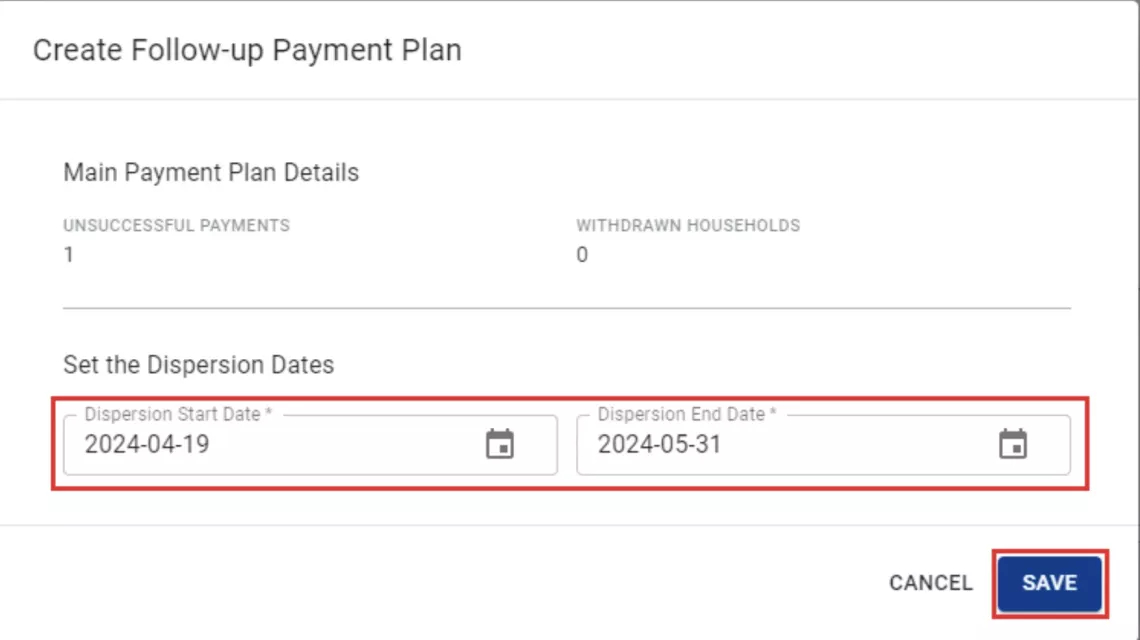This screenshot has height=640, width=1140.
Task: Click the Dispersion End Date floating label
Action: coord(687,414)
